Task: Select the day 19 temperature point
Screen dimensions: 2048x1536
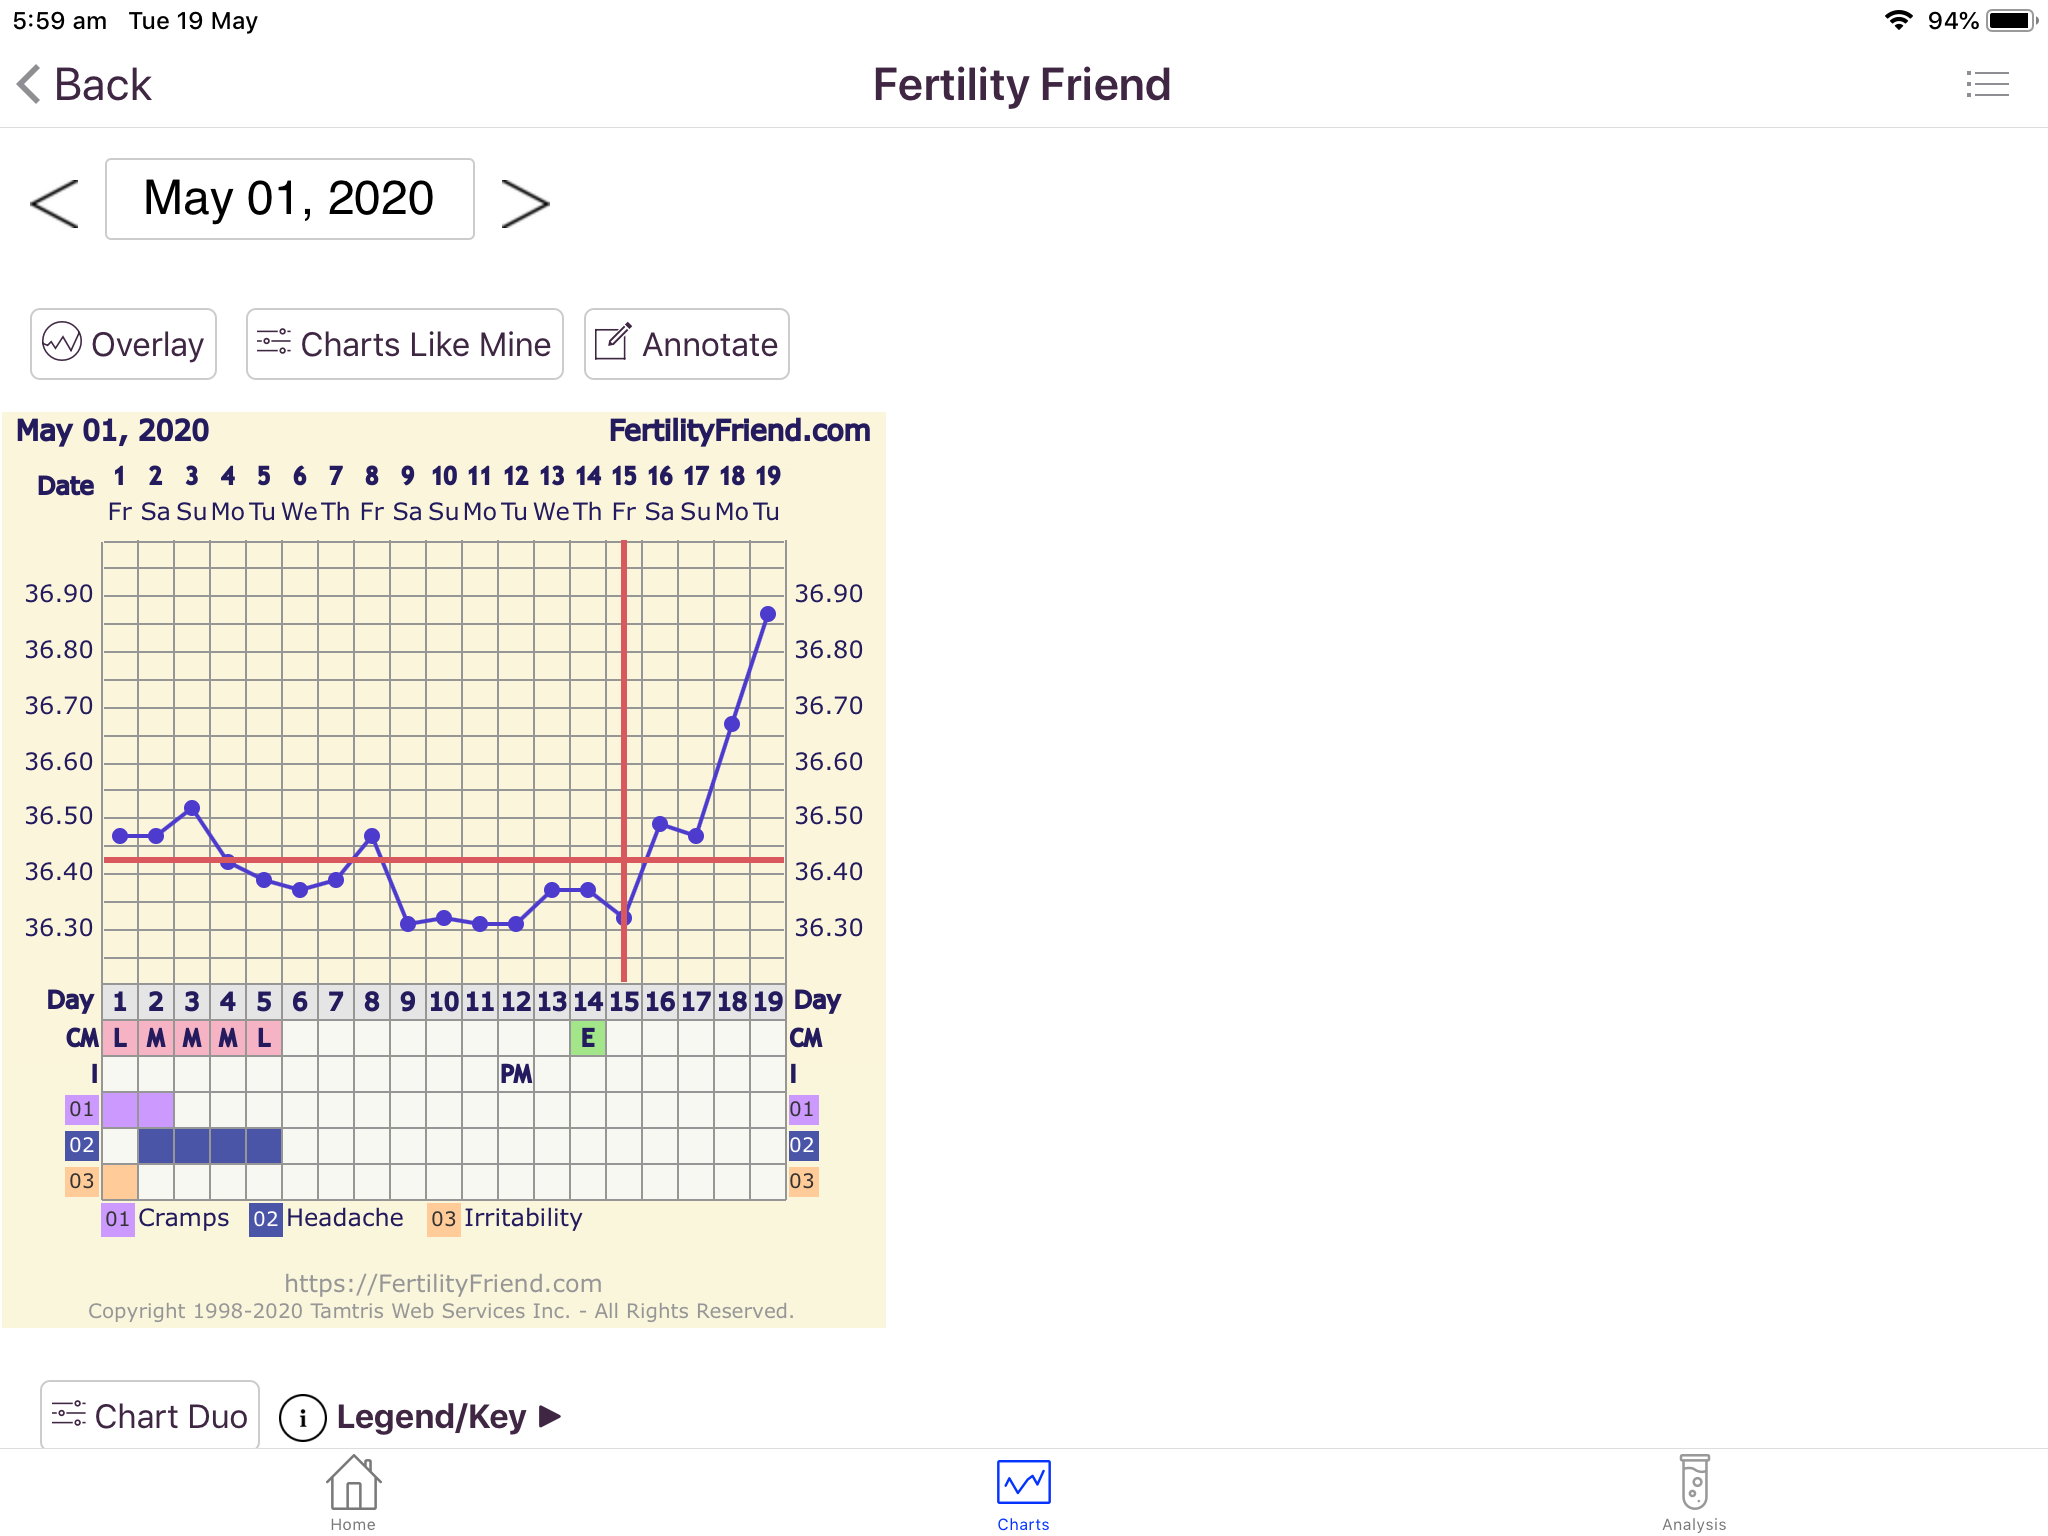Action: click(x=768, y=614)
